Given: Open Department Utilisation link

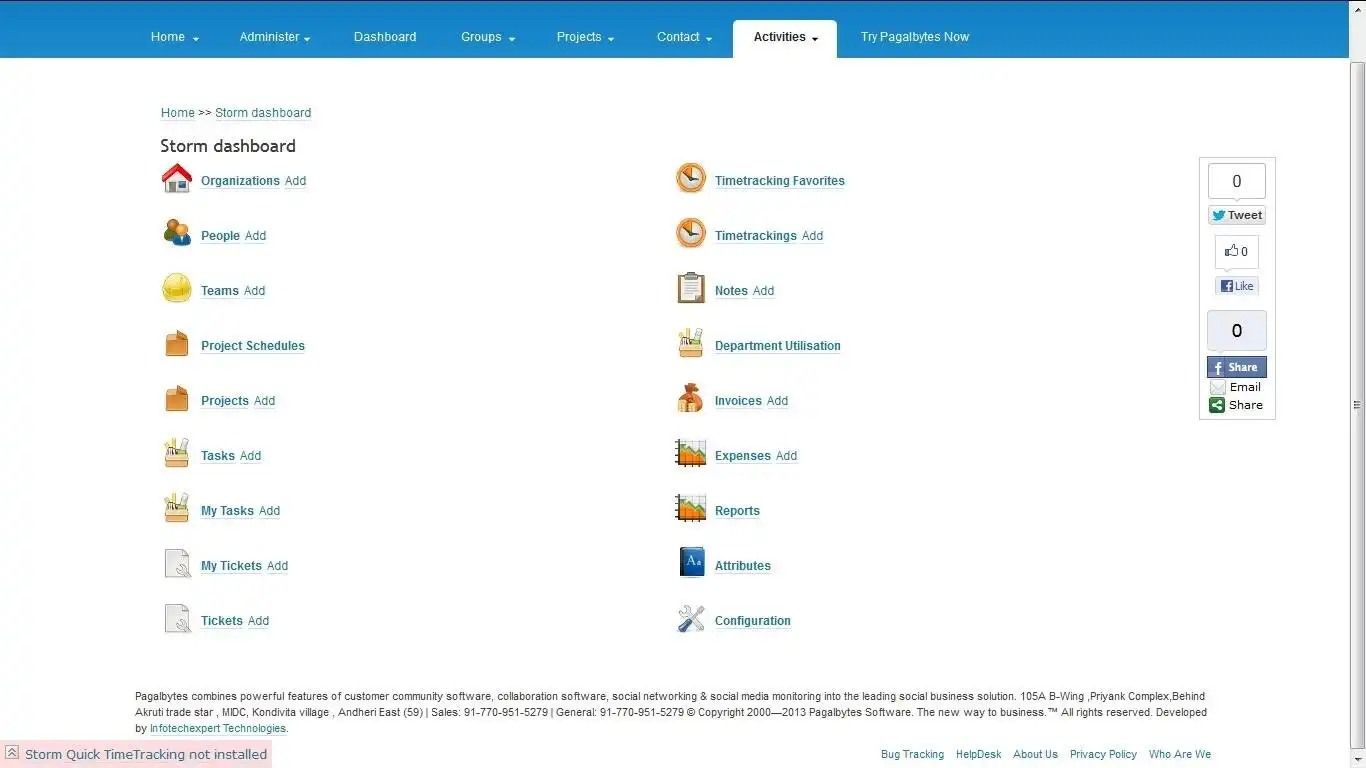Looking at the screenshot, I should click(x=778, y=346).
